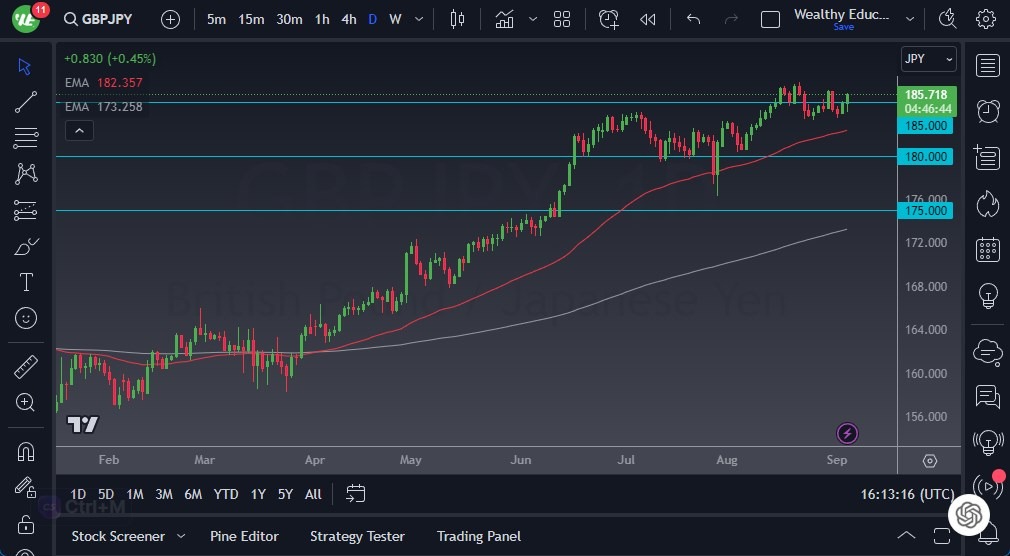1010x556 pixels.
Task: Toggle the magnet snap mode
Action: point(26,451)
